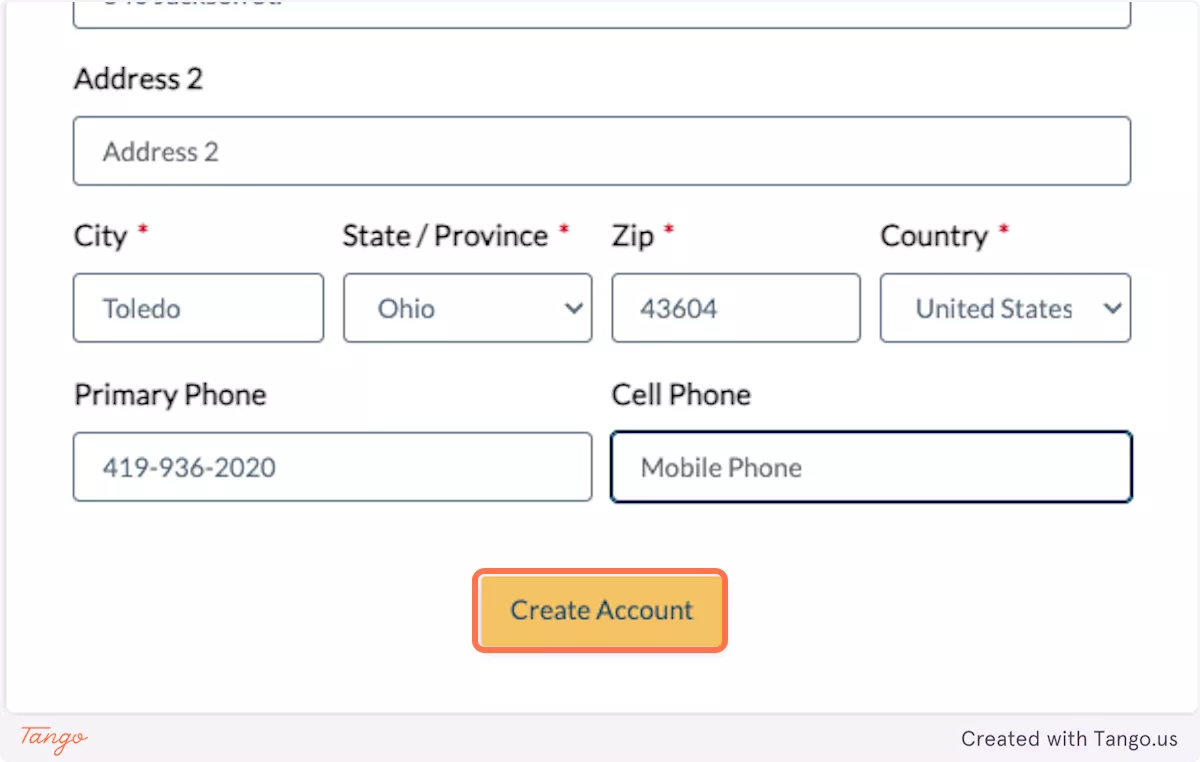Open the Created with Tango.us link

tap(1069, 739)
